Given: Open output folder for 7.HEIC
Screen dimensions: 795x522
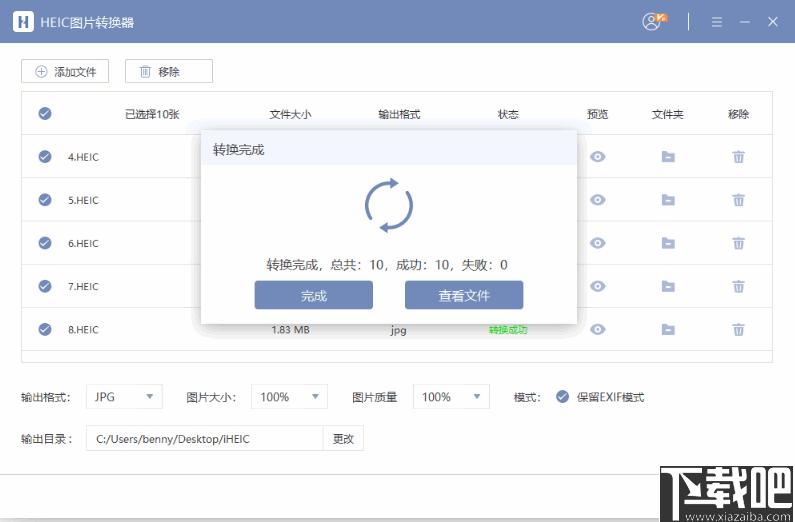Looking at the screenshot, I should [668, 286].
